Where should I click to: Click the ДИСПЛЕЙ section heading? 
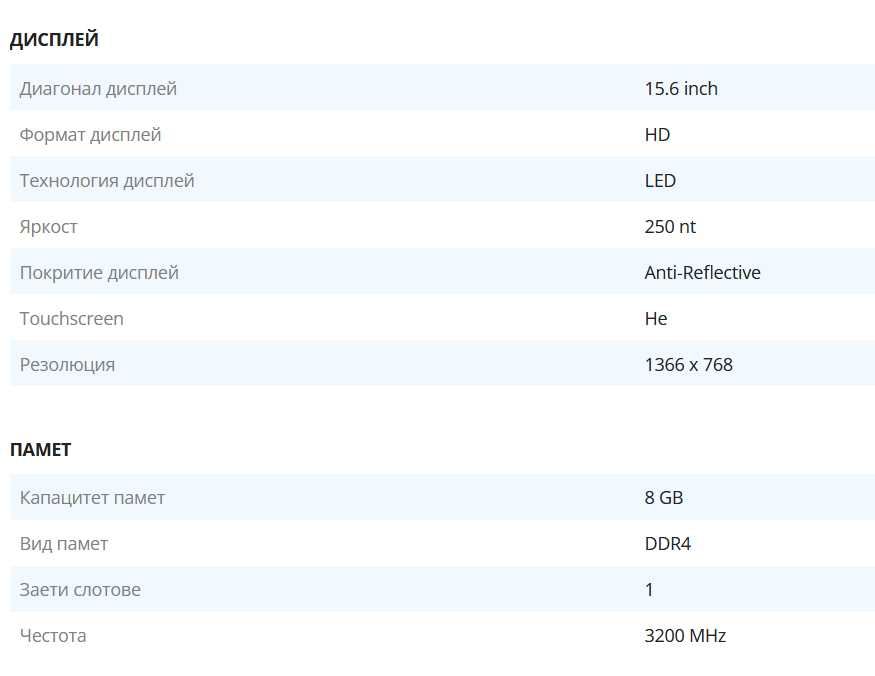point(54,40)
